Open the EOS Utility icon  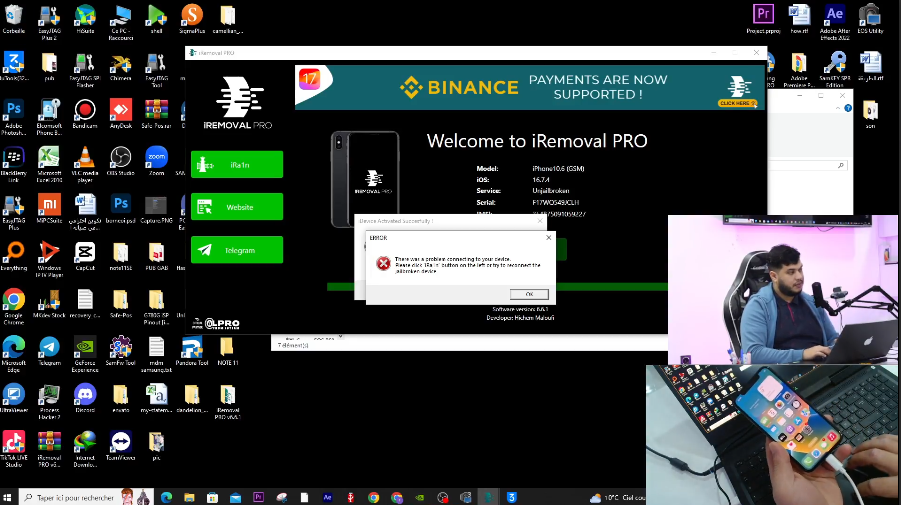tap(870, 20)
